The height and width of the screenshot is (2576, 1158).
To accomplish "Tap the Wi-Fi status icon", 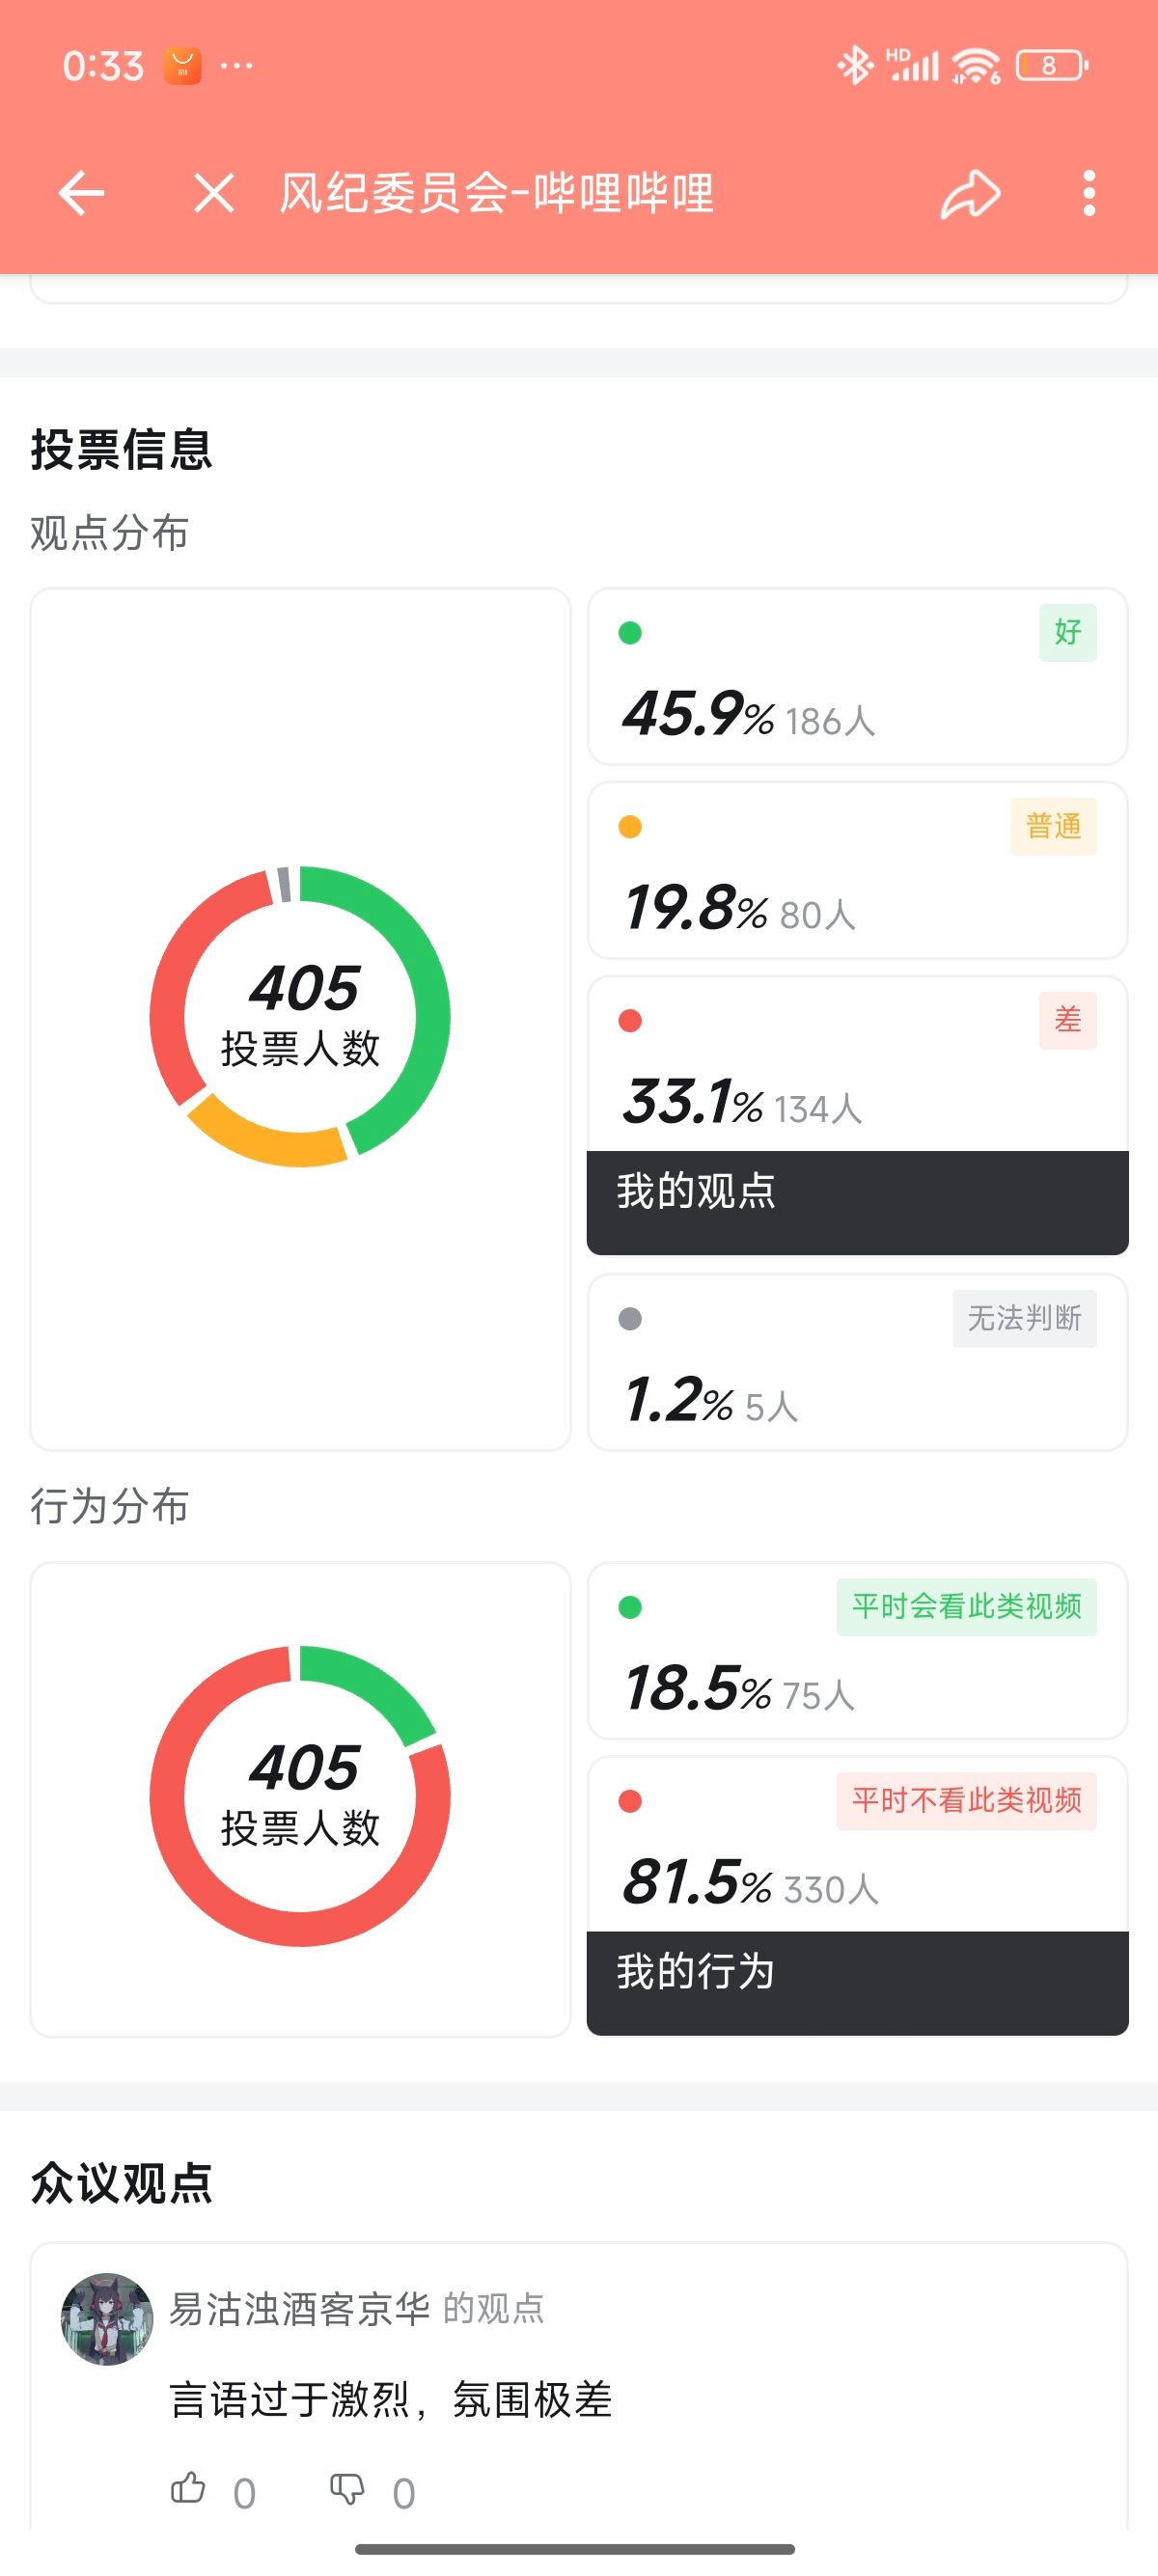I will pos(975,66).
